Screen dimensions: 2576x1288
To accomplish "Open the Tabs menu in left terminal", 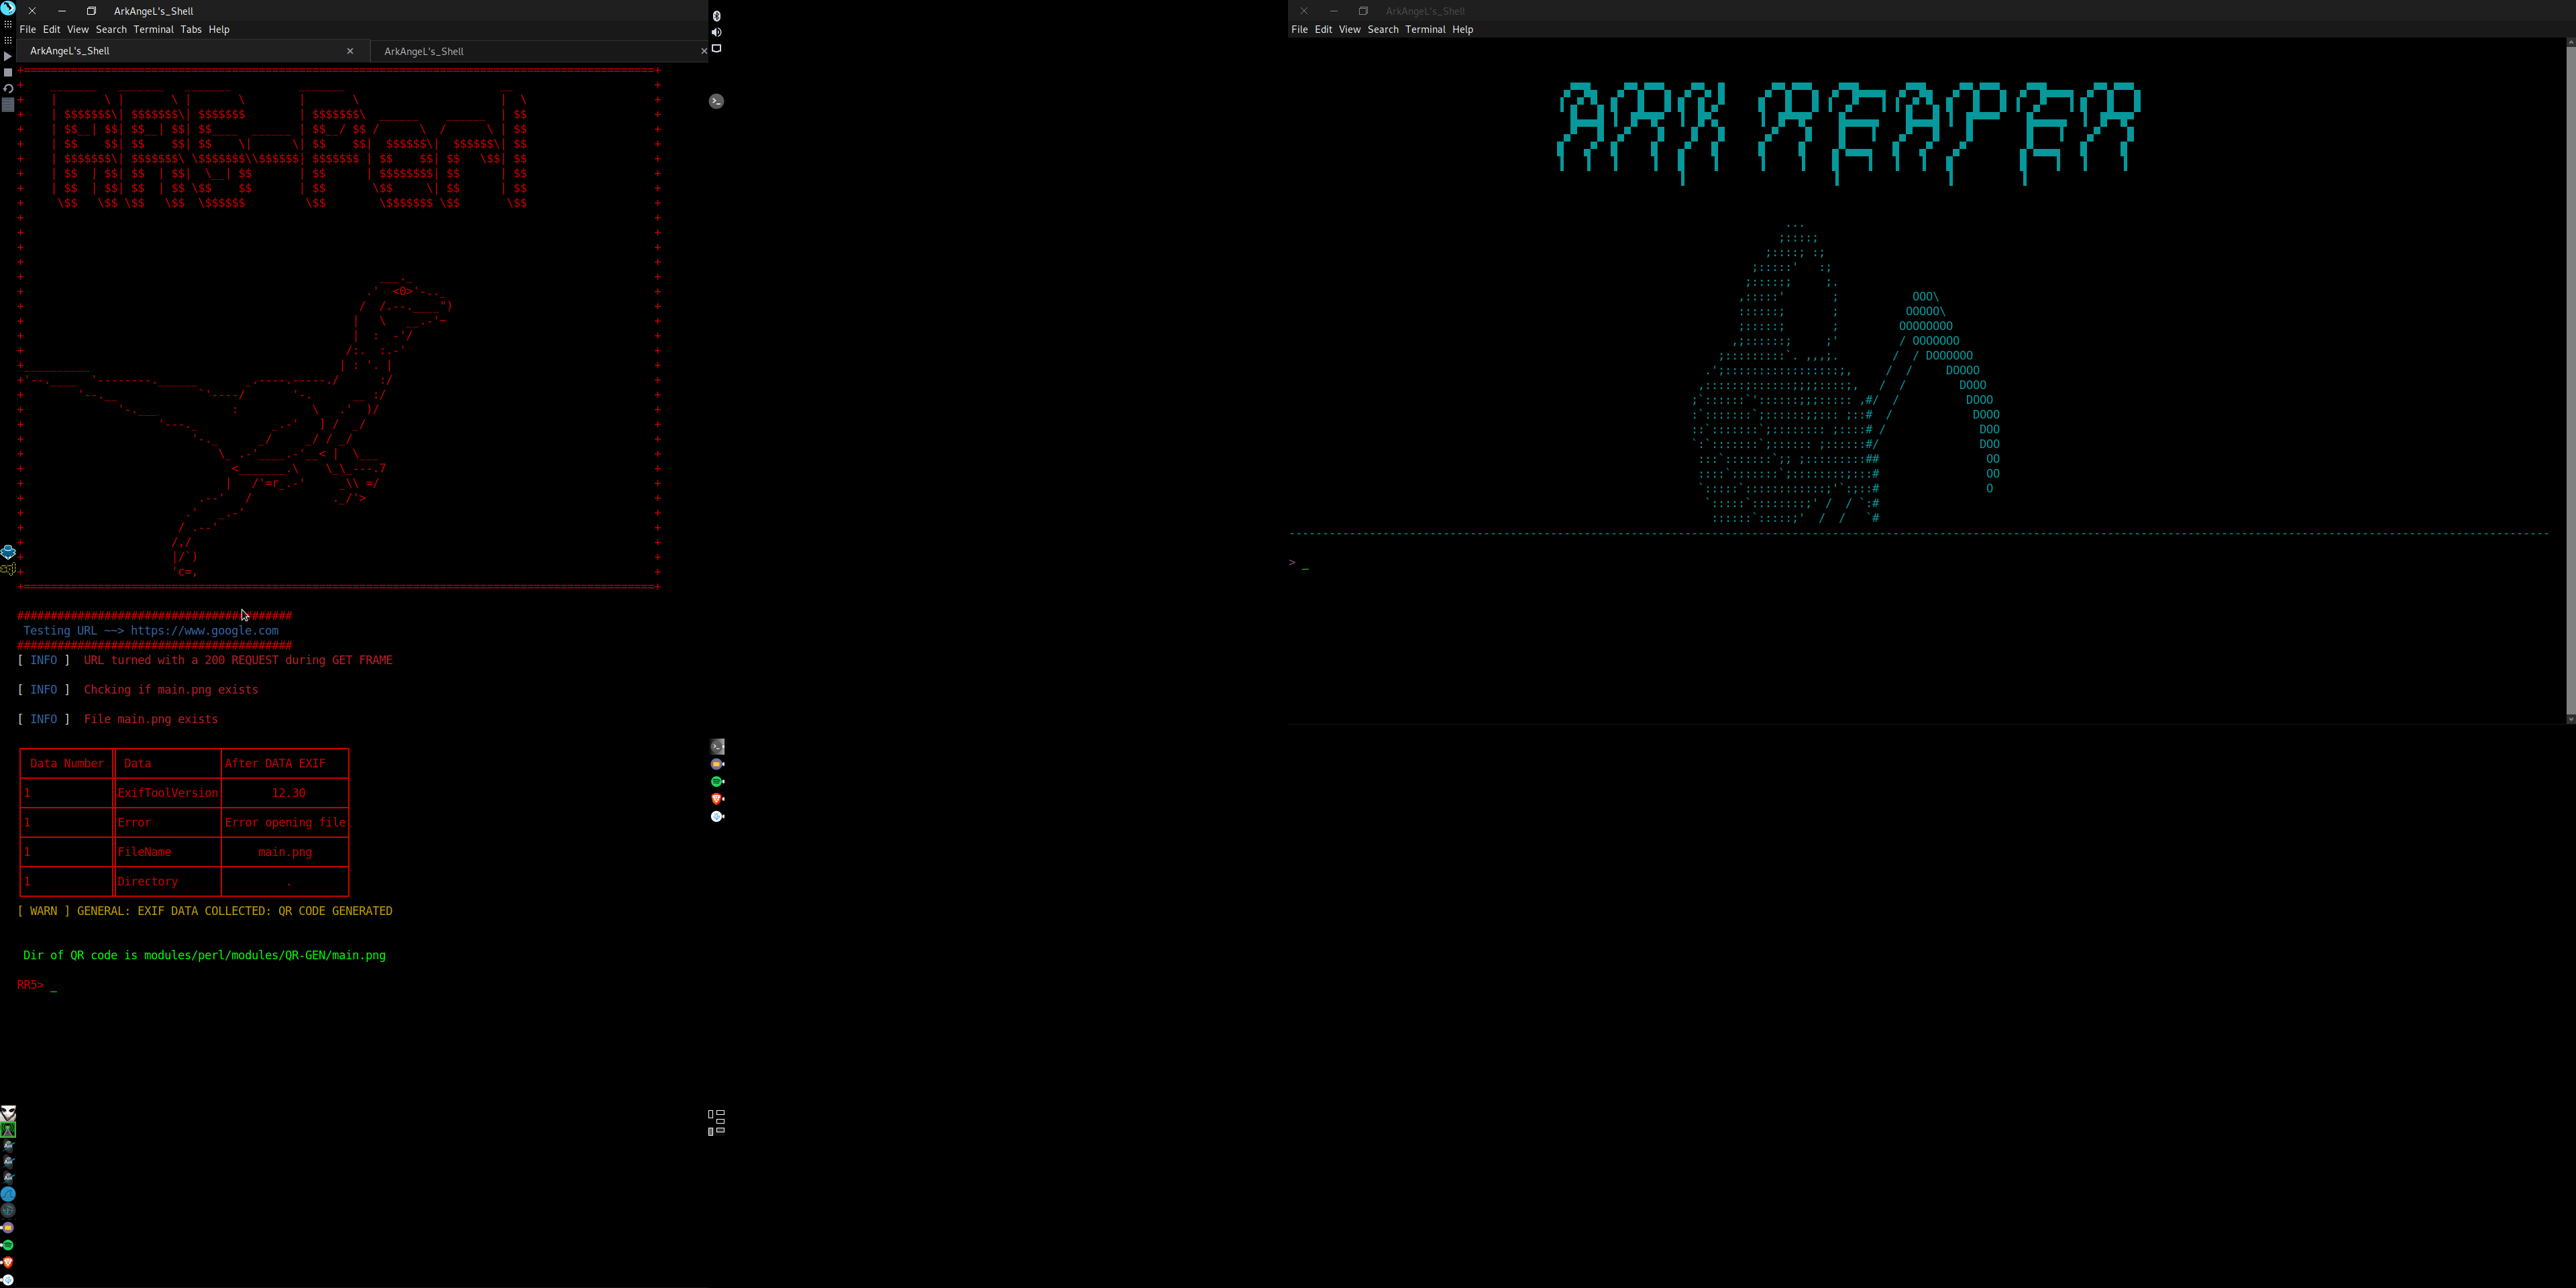I will coord(190,30).
